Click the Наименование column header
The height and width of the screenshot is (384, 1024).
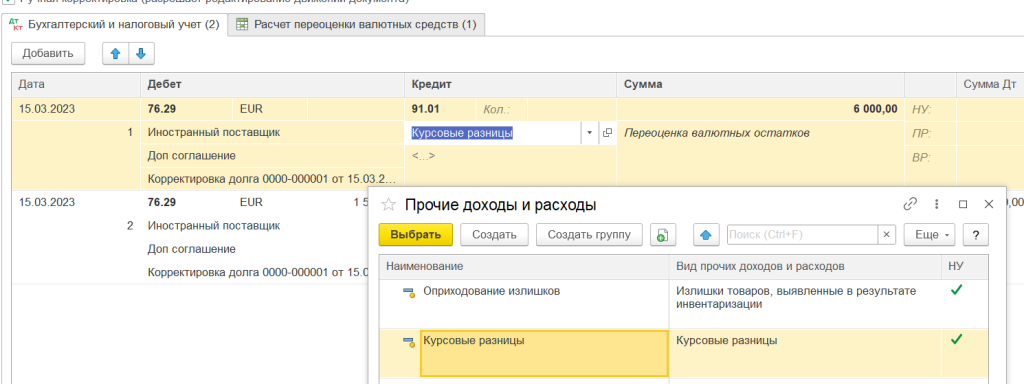[x=524, y=266]
